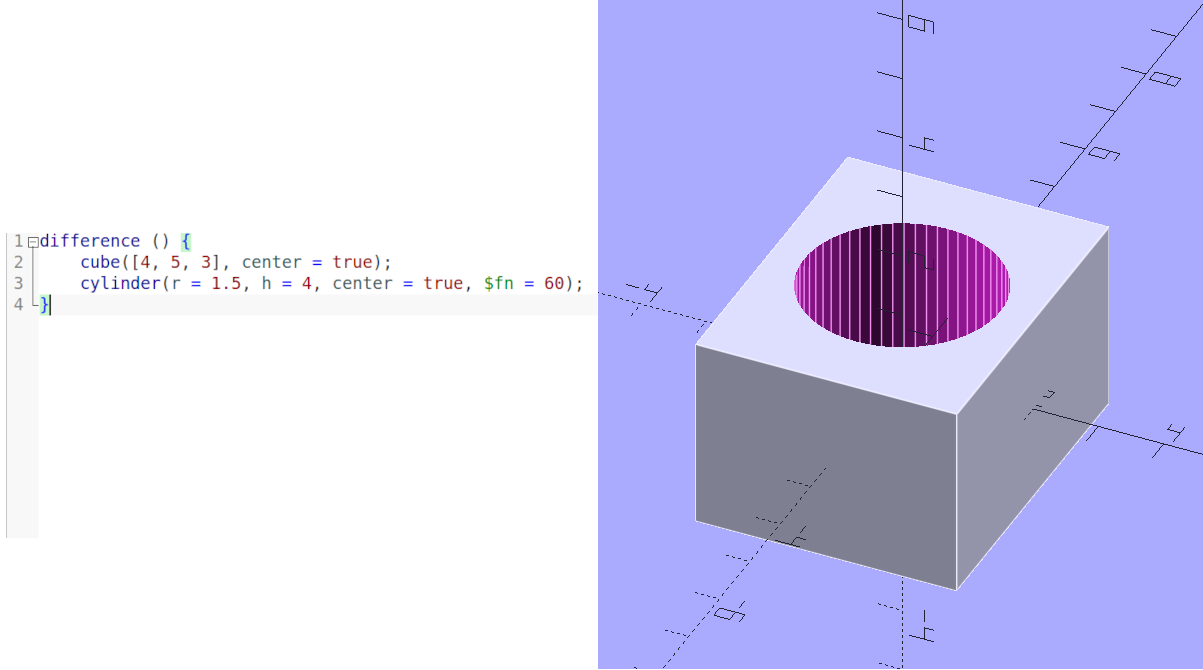Click the word true in cube line
The height and width of the screenshot is (670, 1203).
click(352, 262)
